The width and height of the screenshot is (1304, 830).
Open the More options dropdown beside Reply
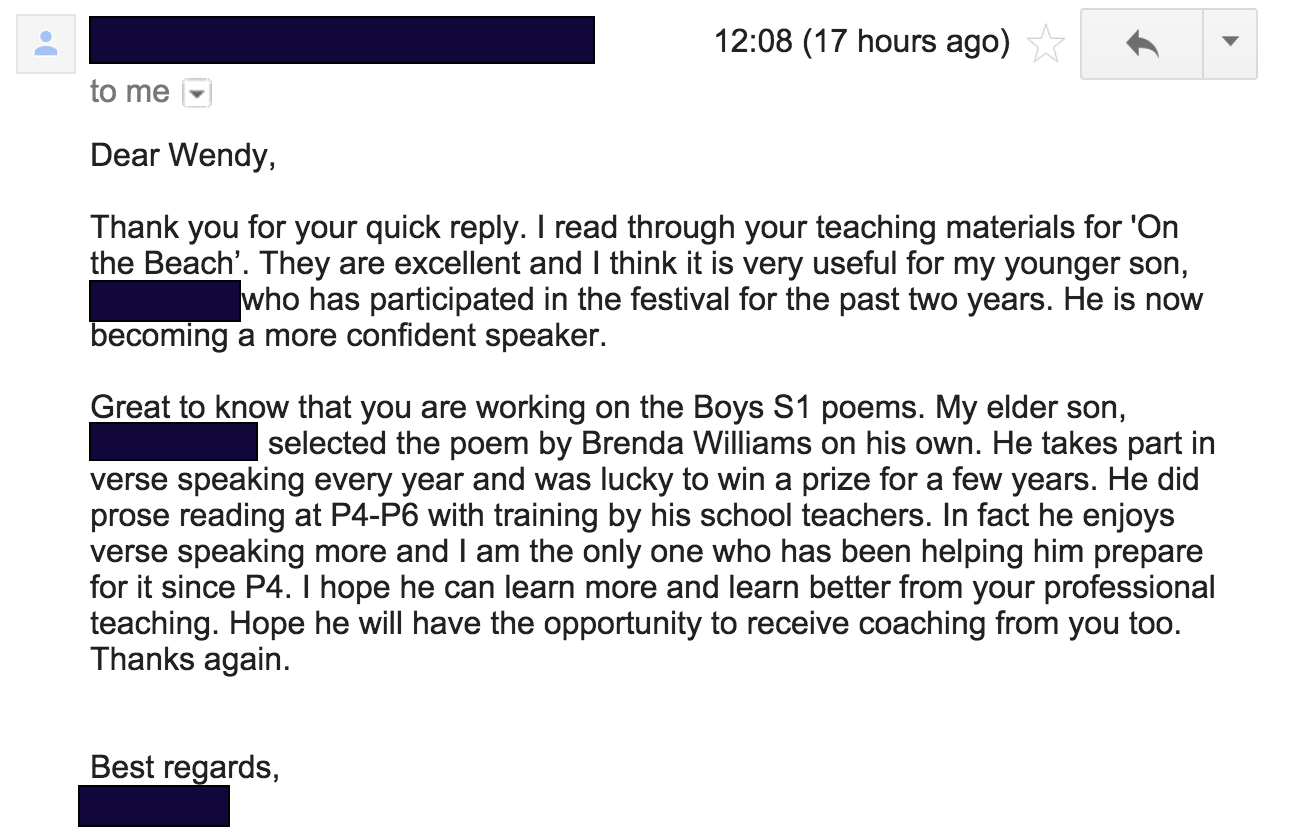[1229, 43]
